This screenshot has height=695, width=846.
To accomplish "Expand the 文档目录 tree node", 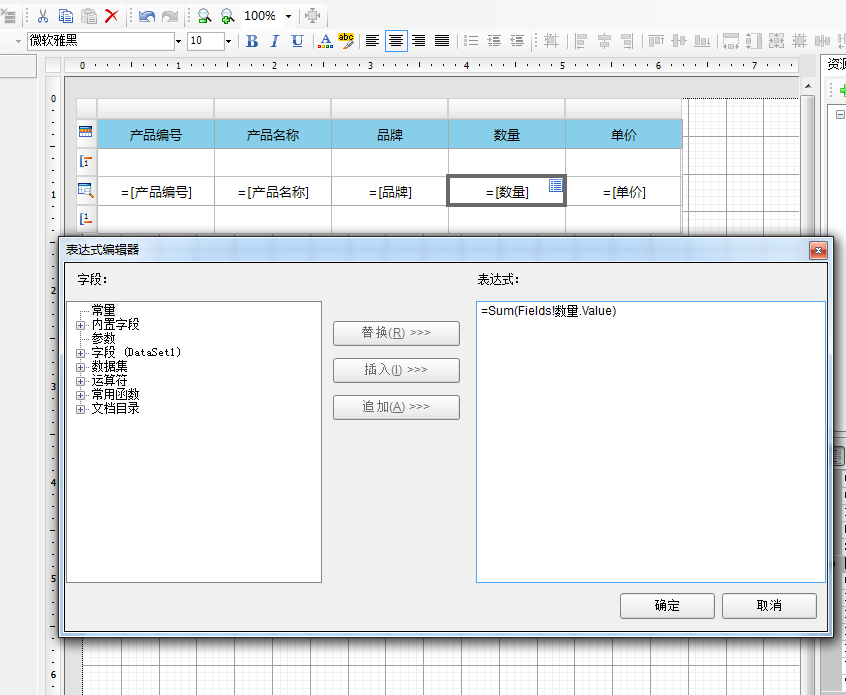I will 80,410.
